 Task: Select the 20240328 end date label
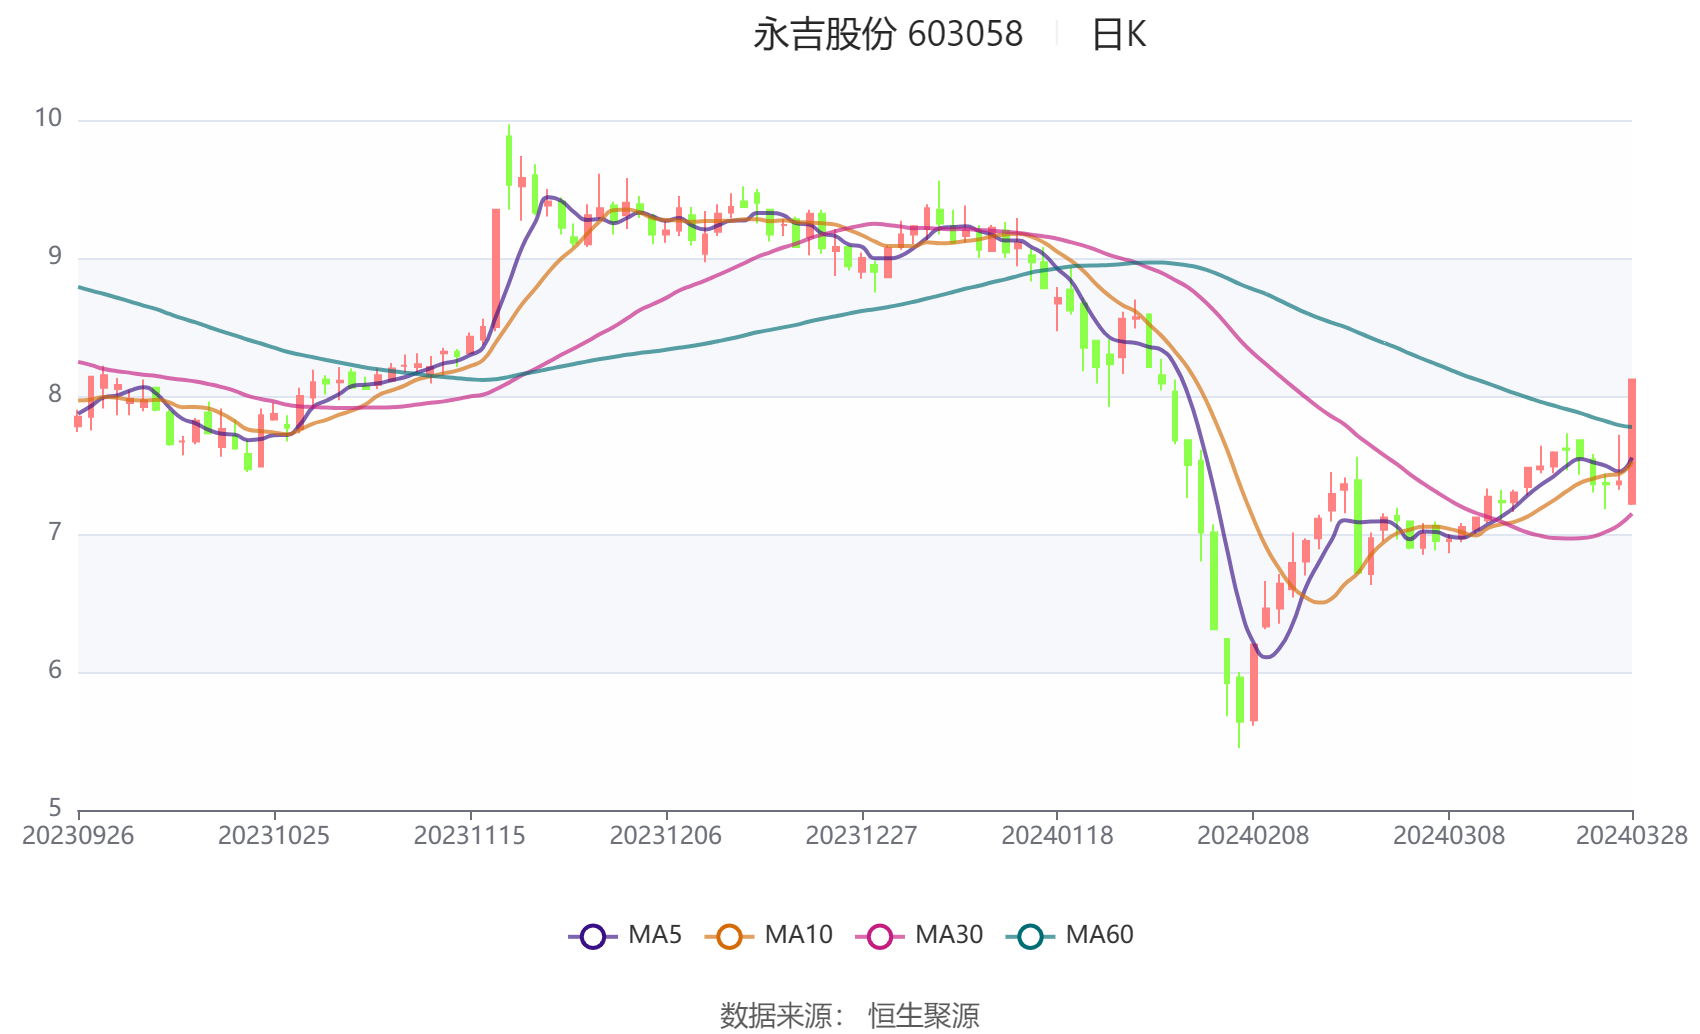[x=1632, y=836]
